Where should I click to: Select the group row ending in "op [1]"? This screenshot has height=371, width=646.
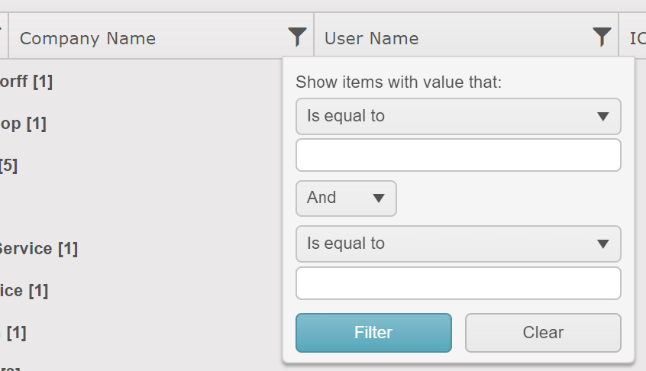(23, 124)
